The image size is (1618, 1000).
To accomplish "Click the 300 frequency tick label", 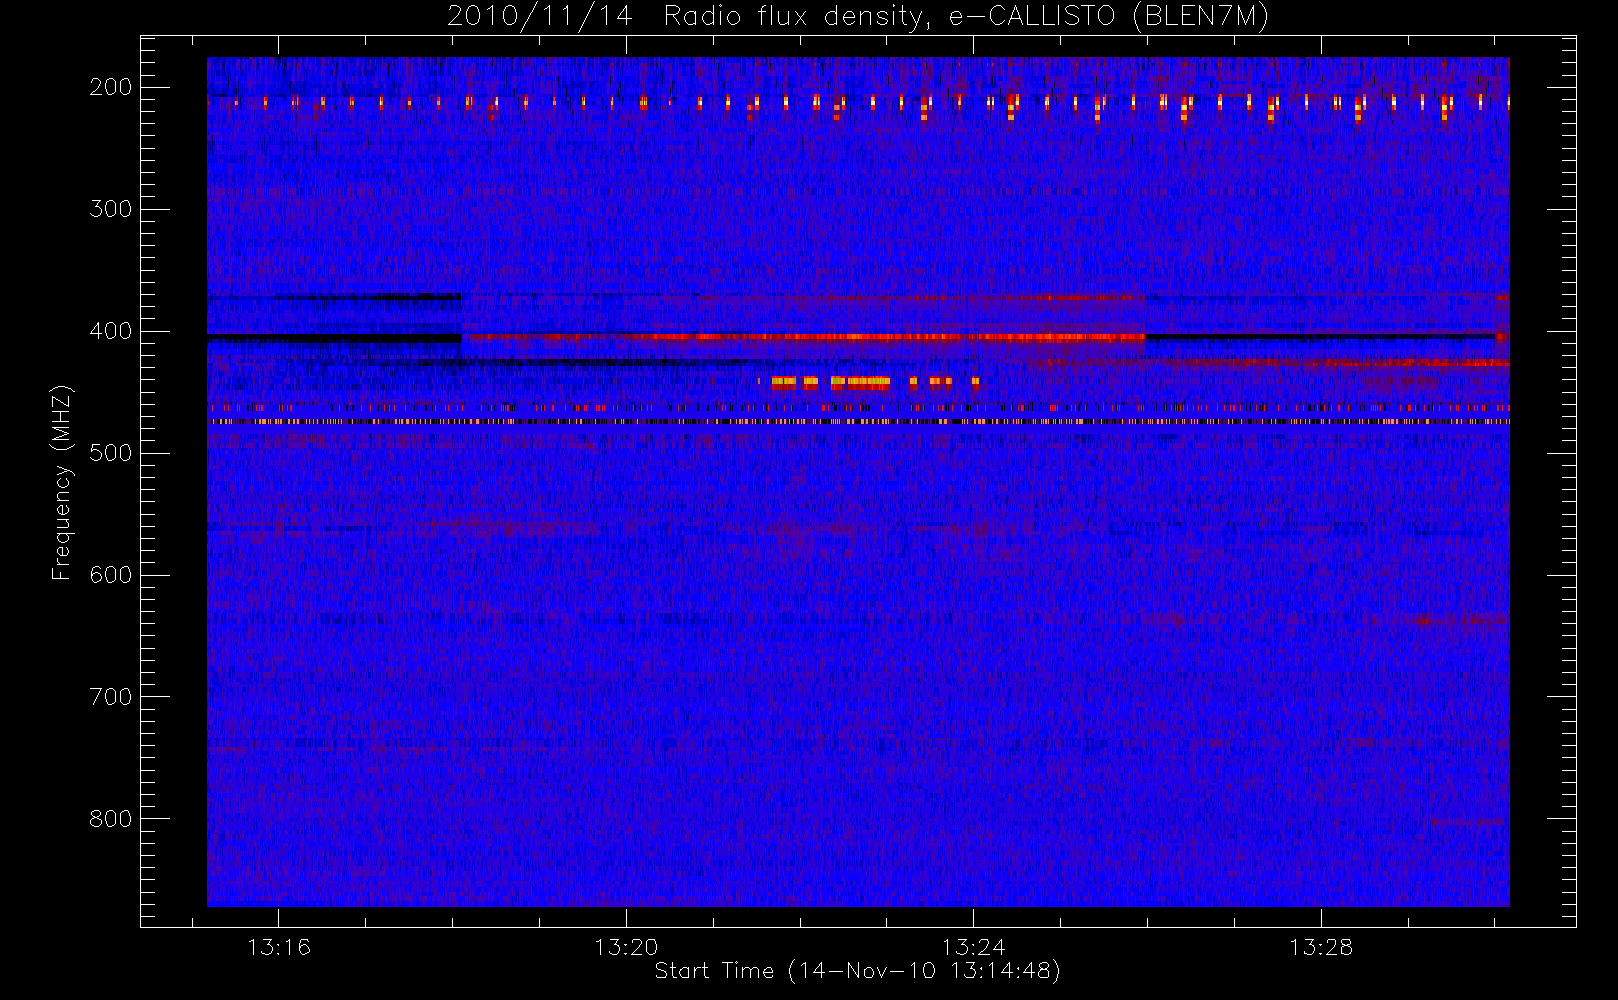I will (x=111, y=209).
